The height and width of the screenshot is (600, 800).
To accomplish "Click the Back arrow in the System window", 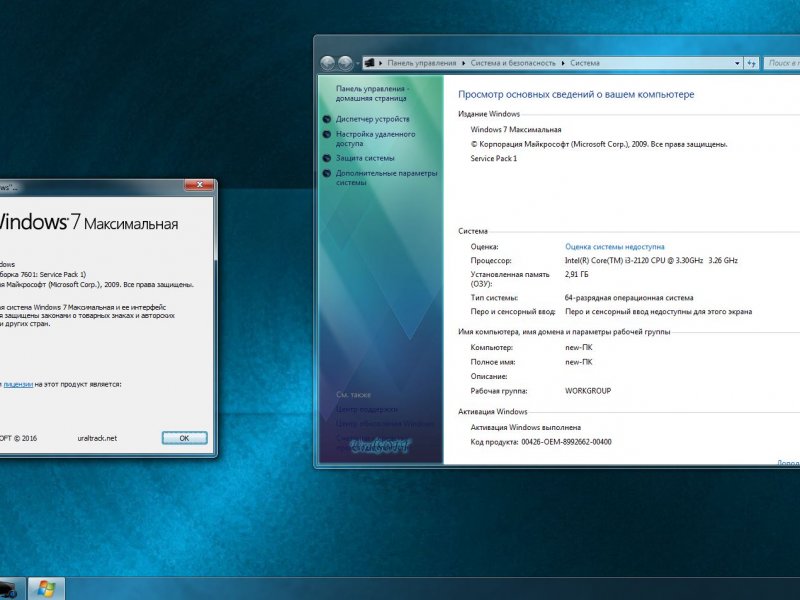I will (328, 63).
